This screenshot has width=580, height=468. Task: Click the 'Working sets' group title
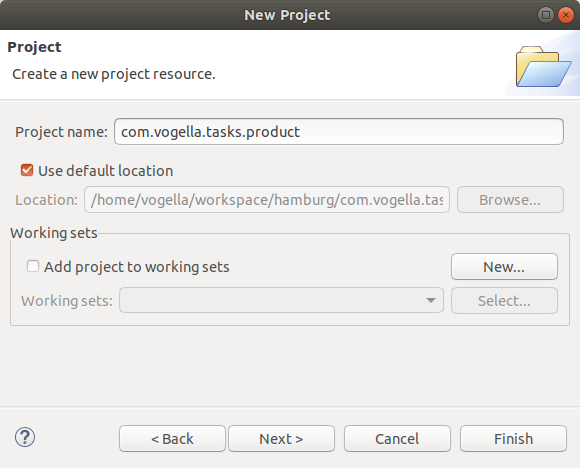(54, 233)
